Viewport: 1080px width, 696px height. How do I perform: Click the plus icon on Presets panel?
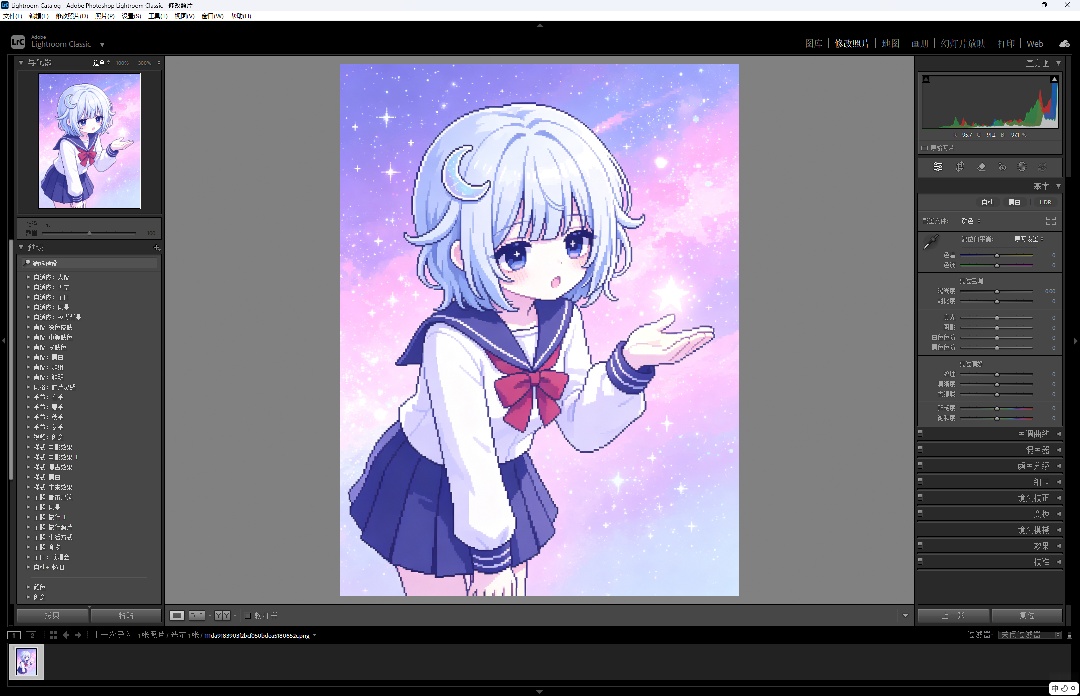(157, 247)
